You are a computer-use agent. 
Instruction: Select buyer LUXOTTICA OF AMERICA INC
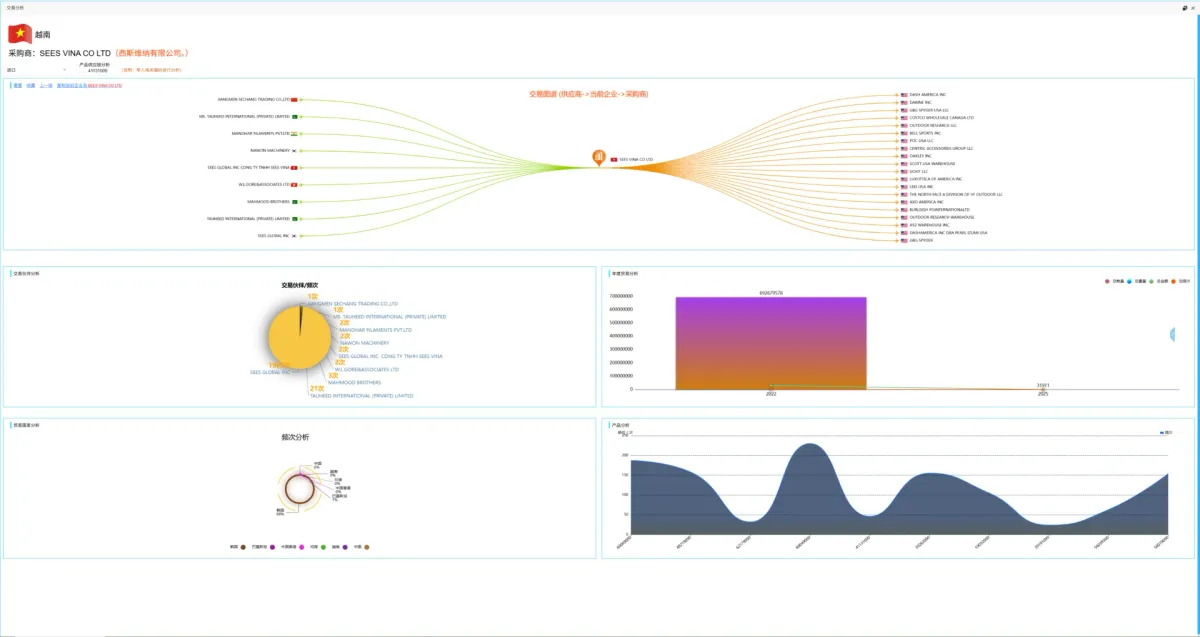click(x=936, y=179)
